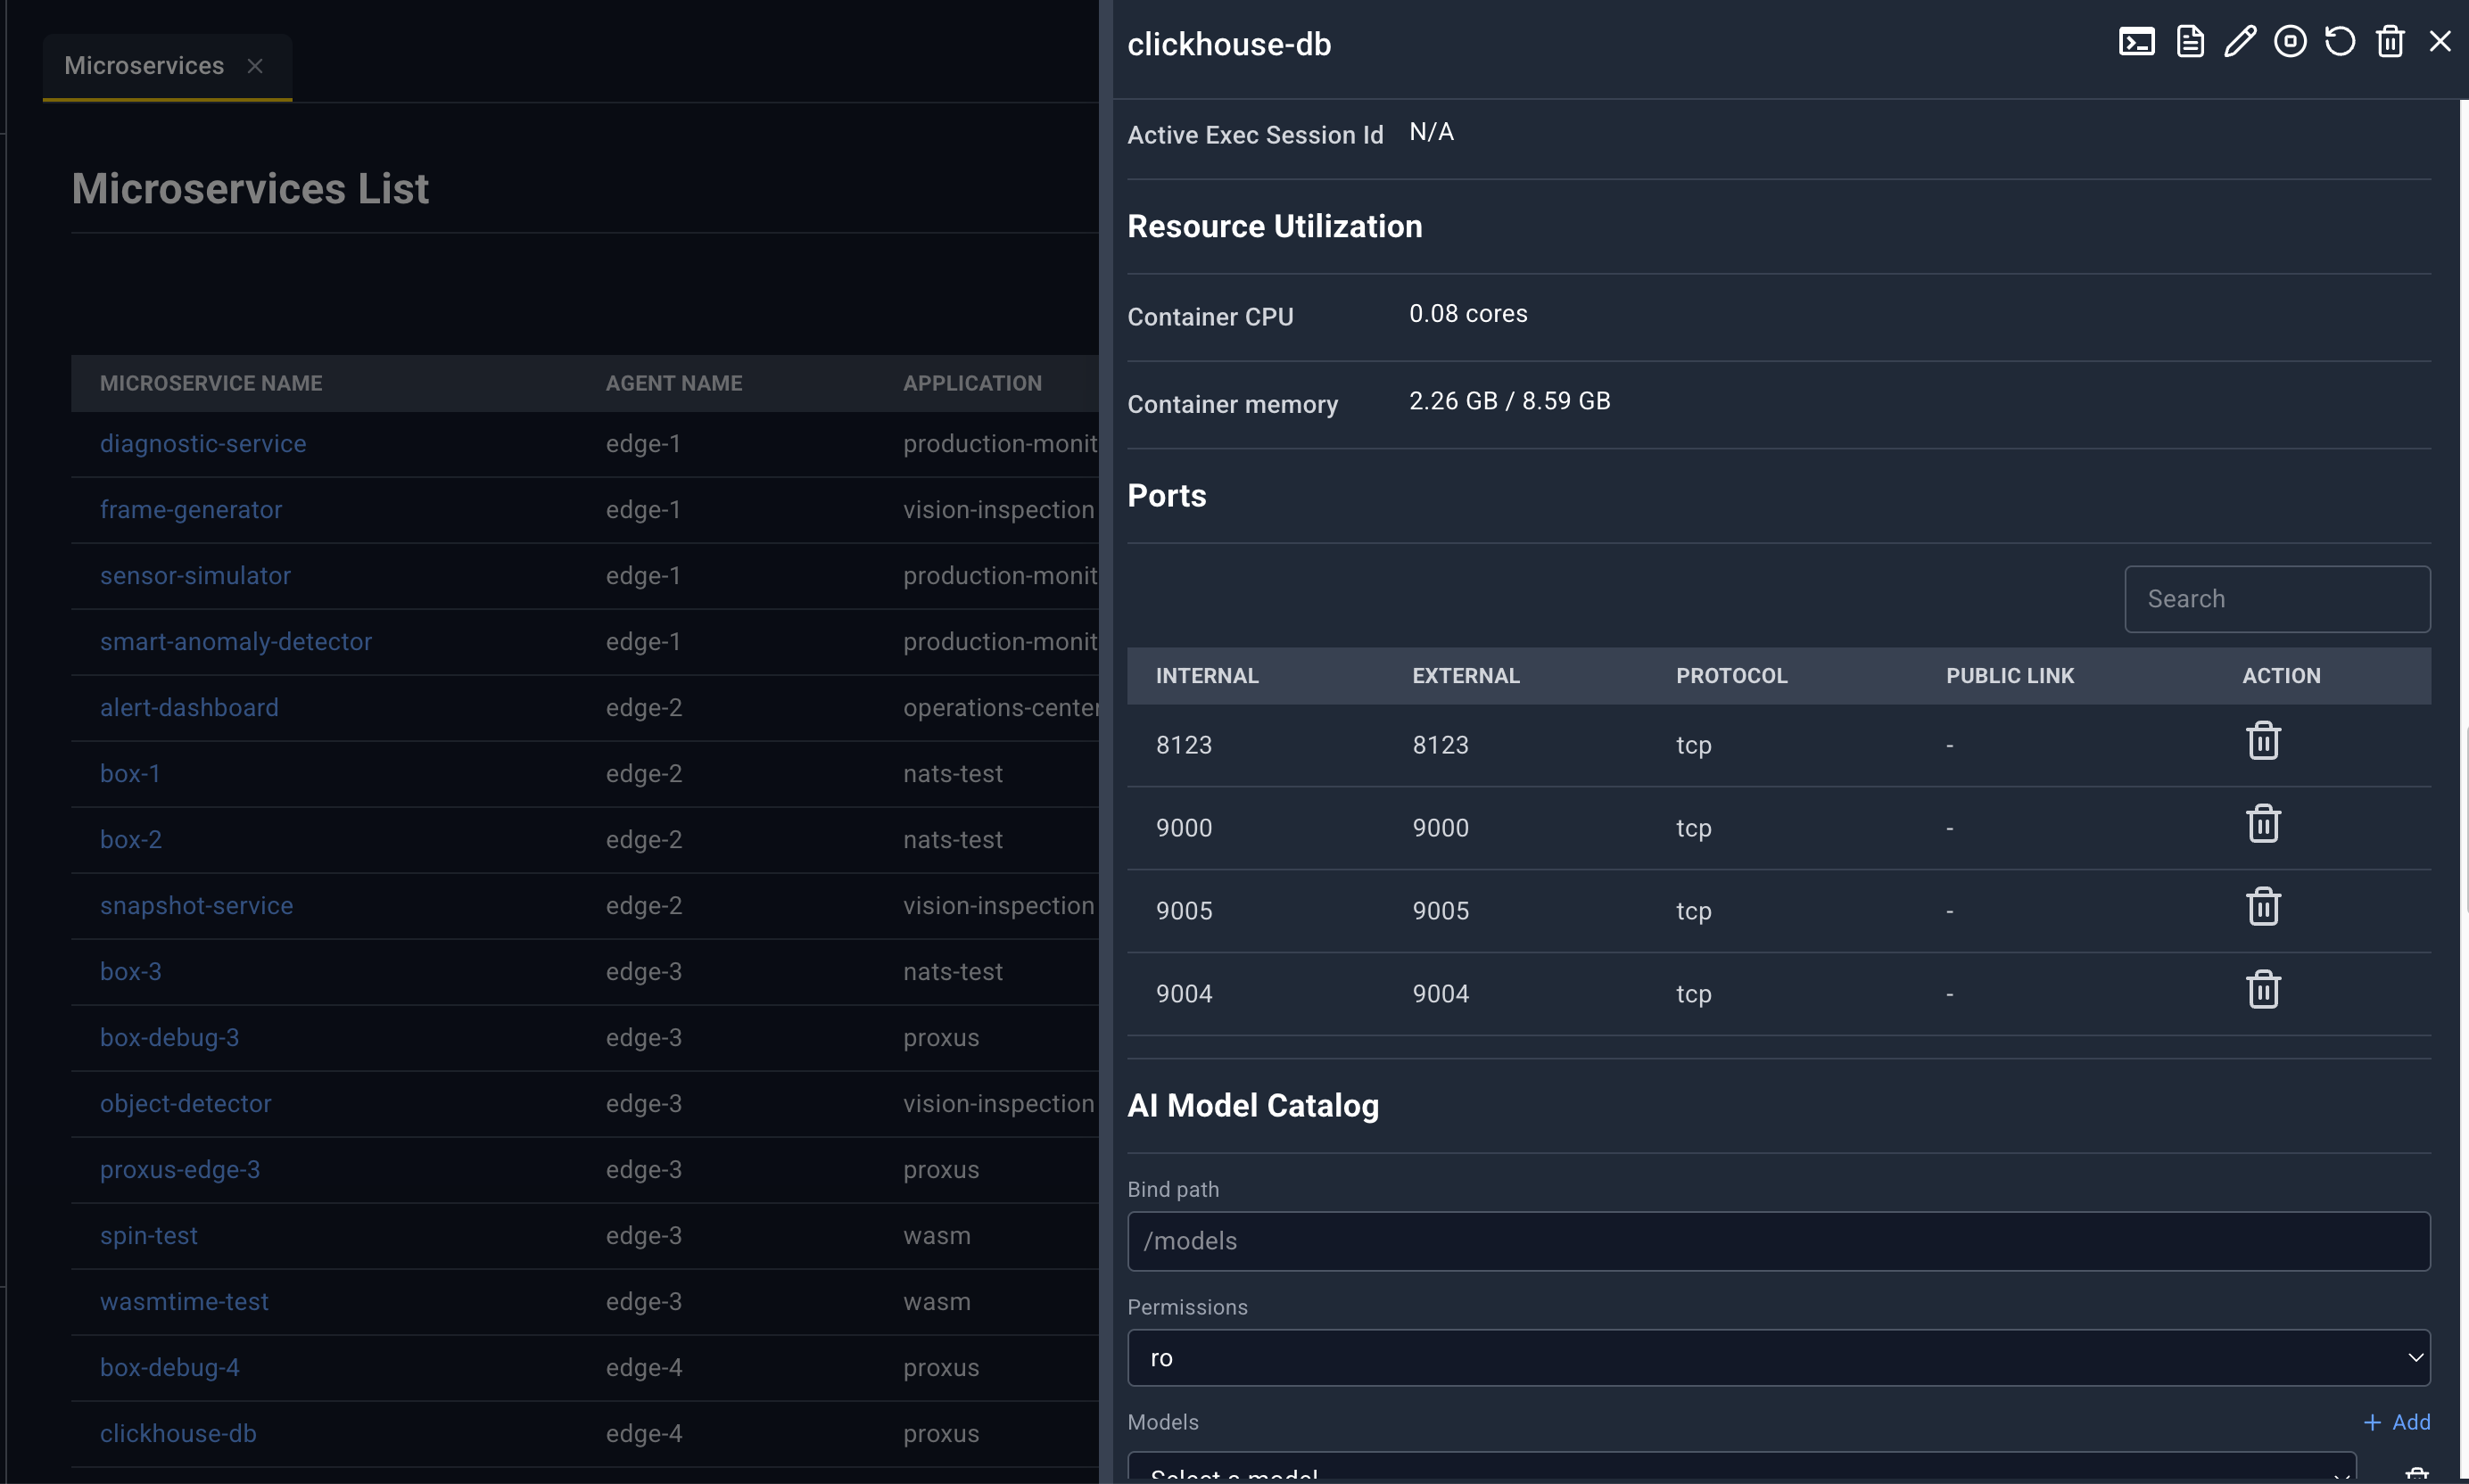Delete the port 8123 mapping
Screen dimensions: 2469x1484
coord(2263,741)
